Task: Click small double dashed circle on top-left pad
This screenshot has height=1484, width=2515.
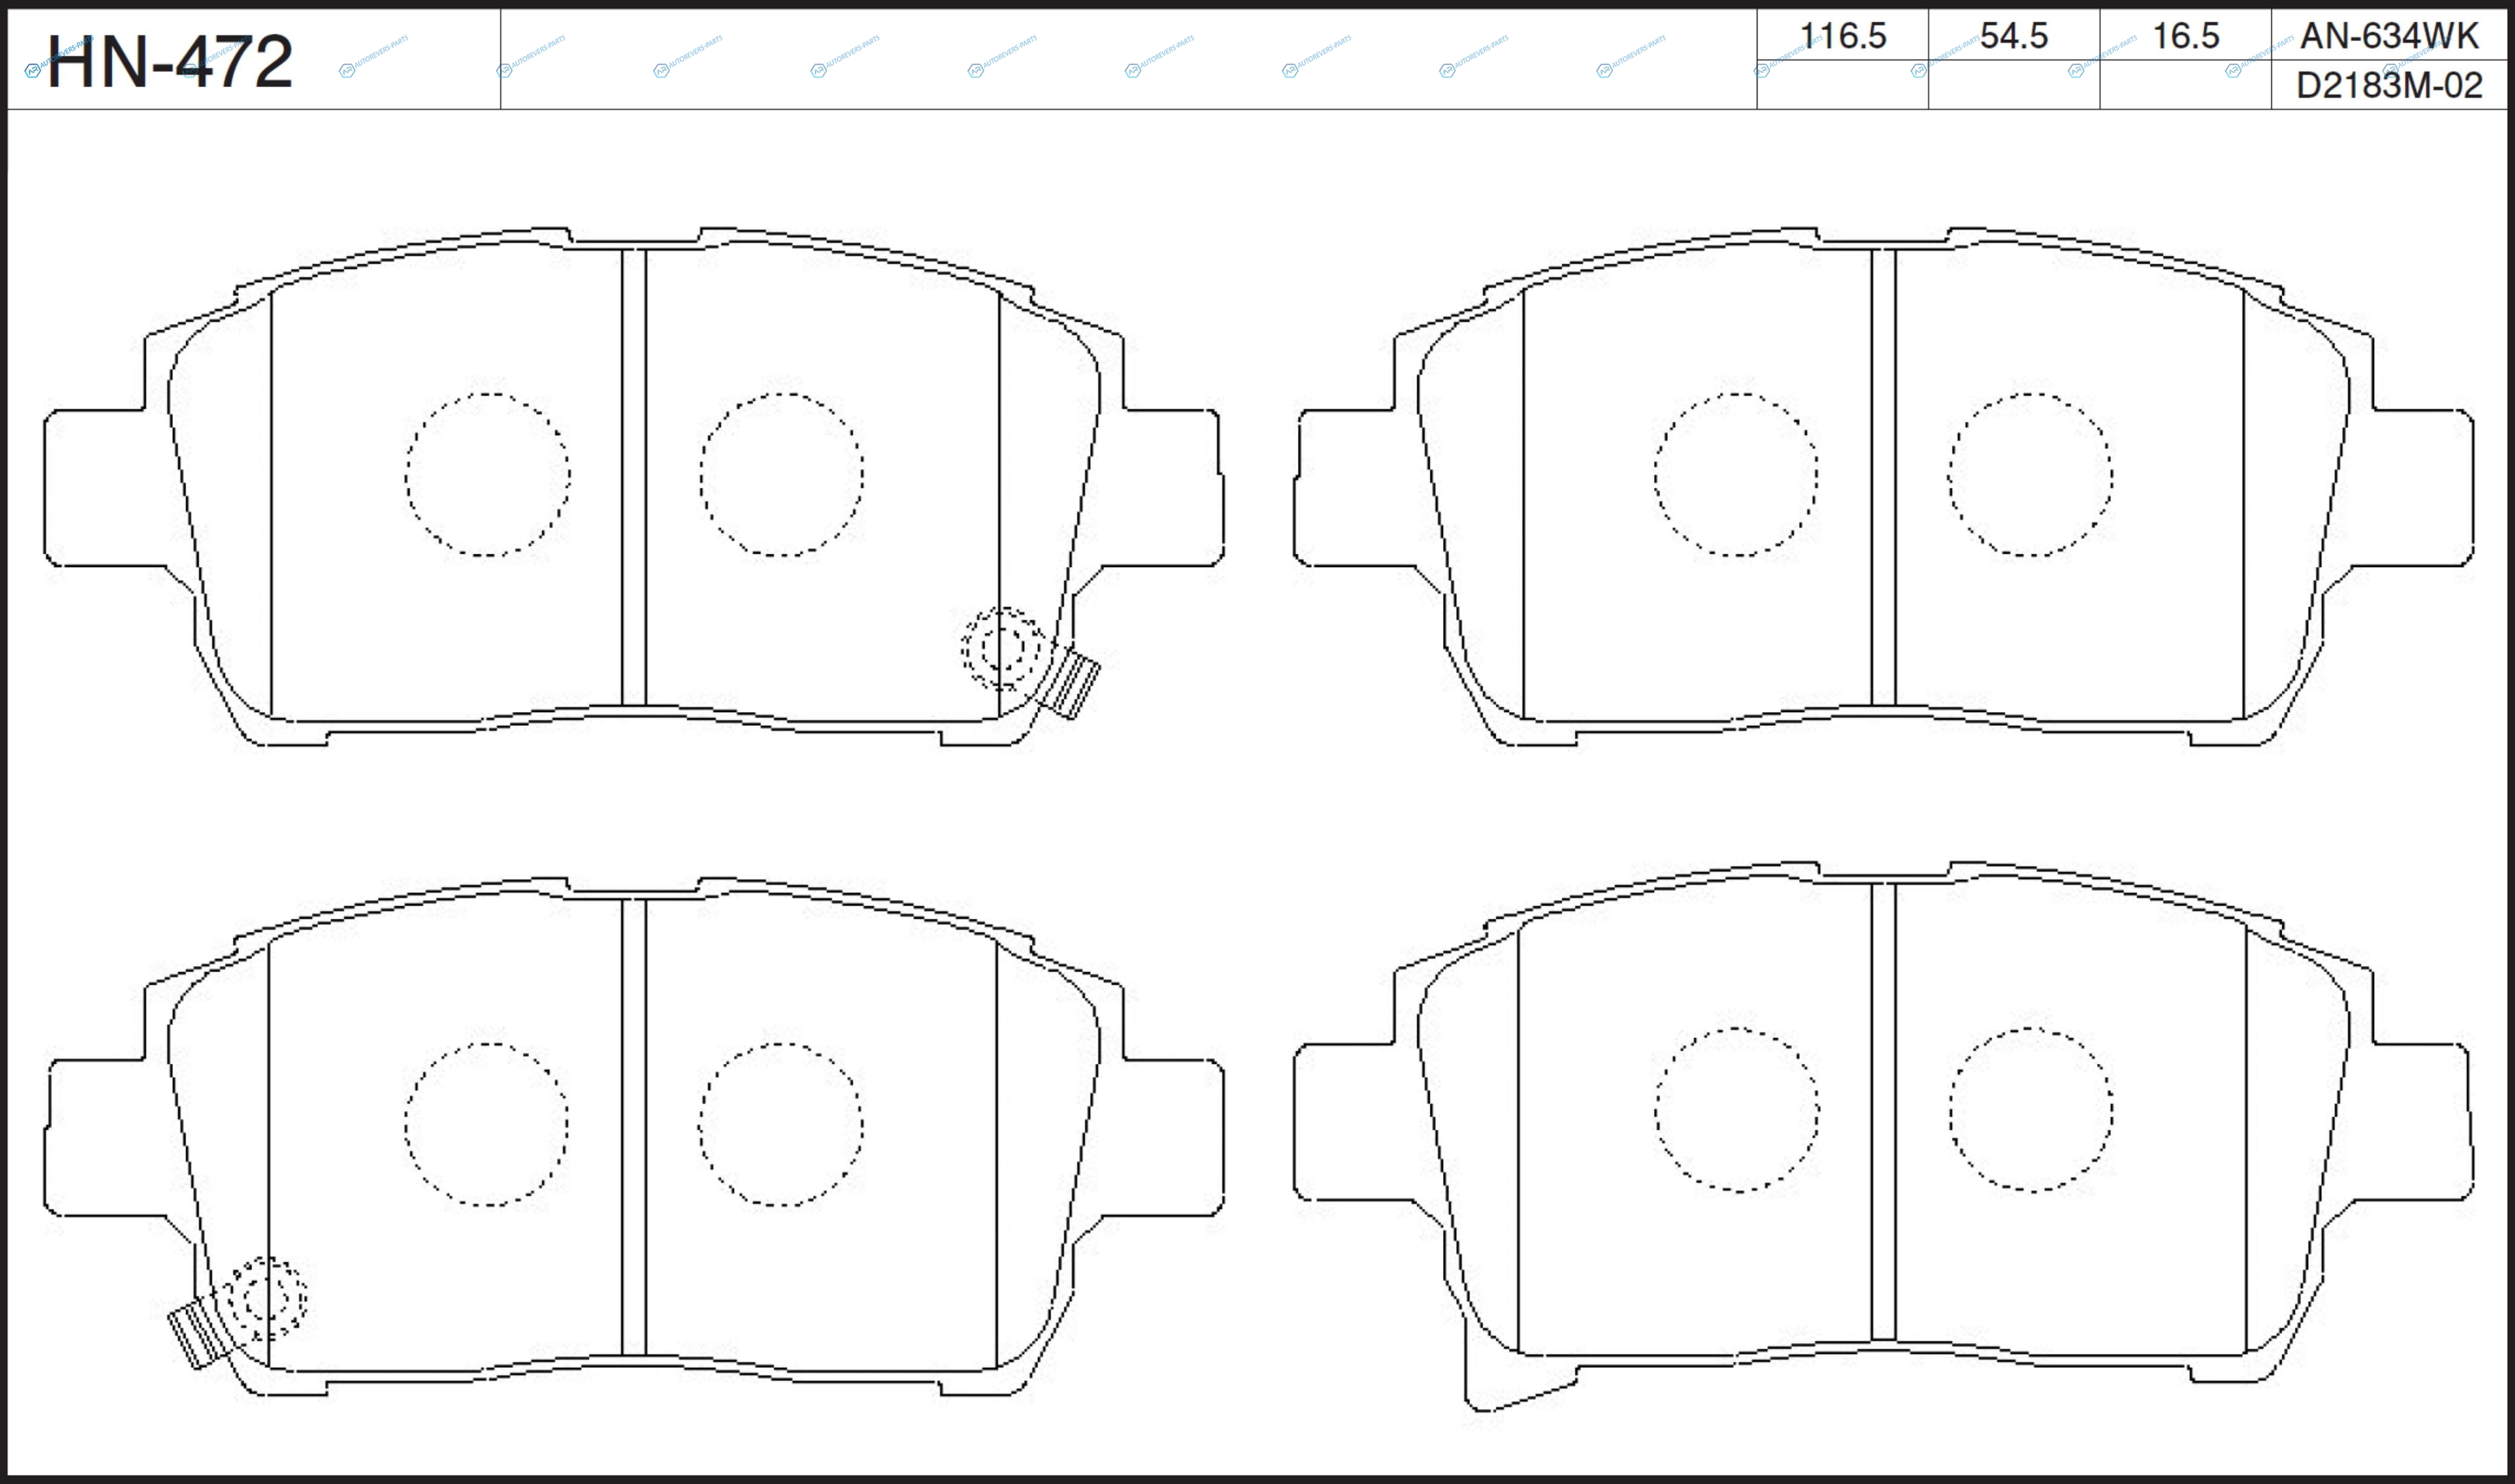Action: [1002, 648]
